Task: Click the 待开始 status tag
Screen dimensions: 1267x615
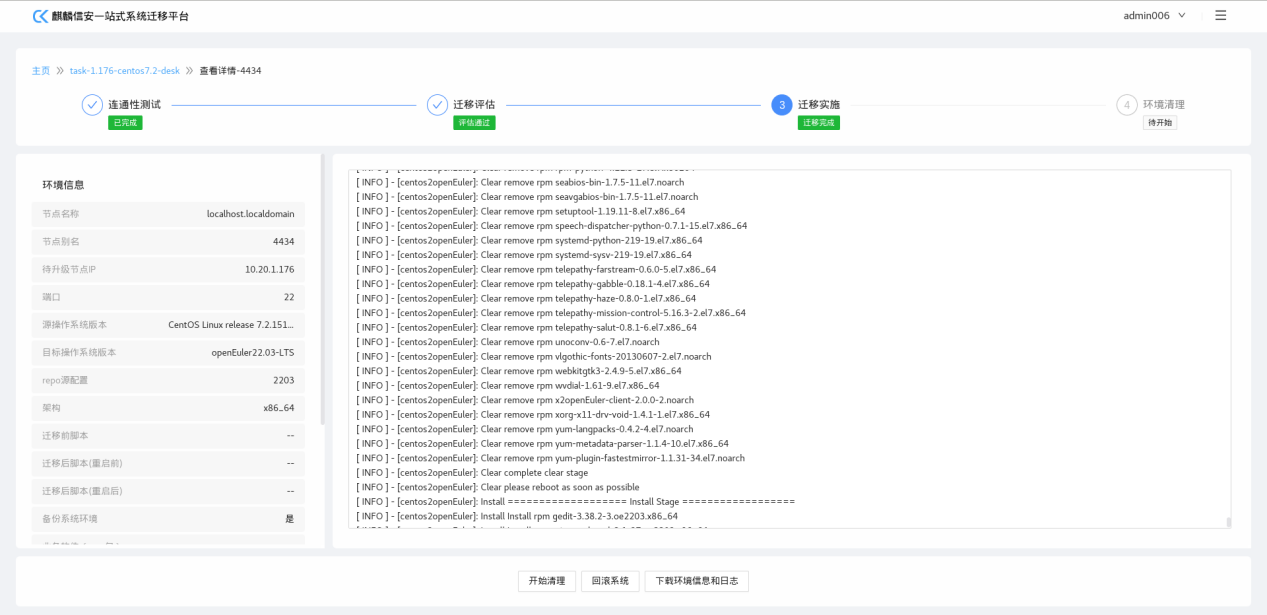Action: pos(1160,123)
